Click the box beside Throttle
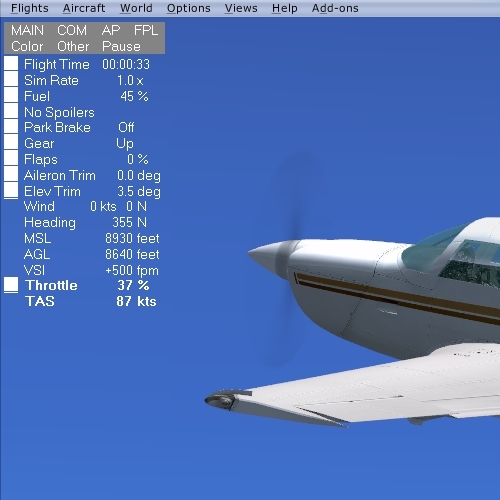500x500 pixels. (x=11, y=285)
